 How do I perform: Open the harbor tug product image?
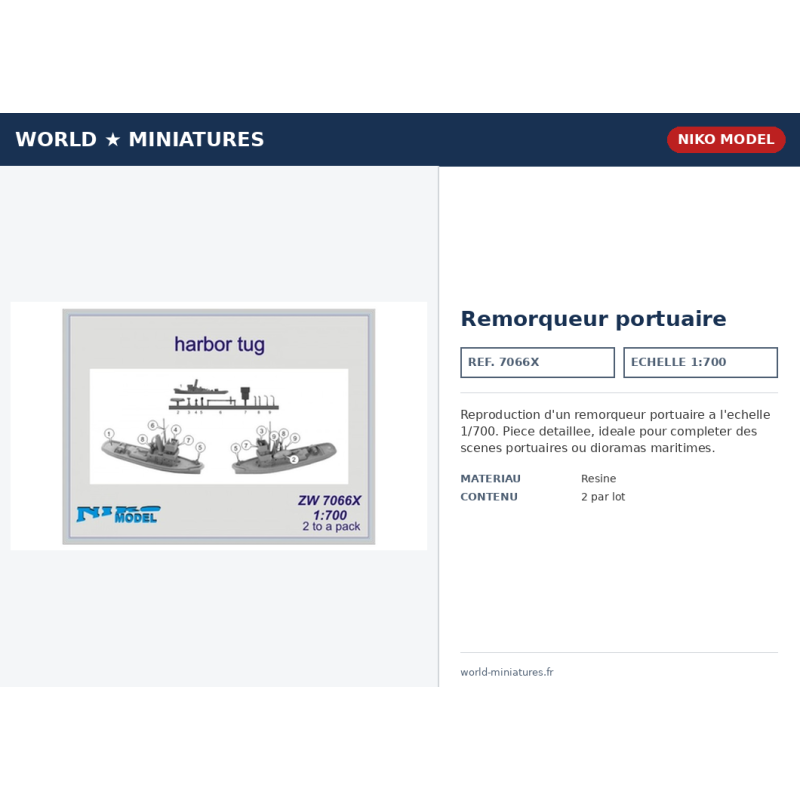pos(218,426)
